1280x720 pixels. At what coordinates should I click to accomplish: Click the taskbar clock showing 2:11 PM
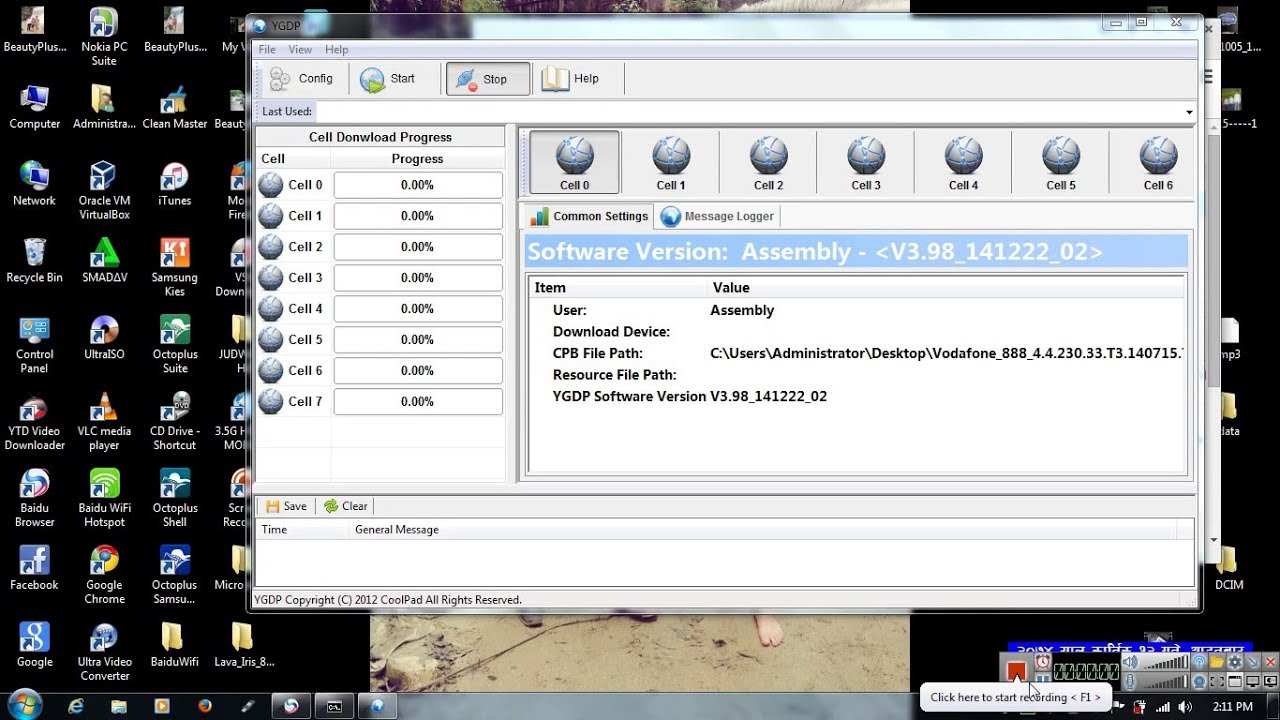[x=1231, y=707]
